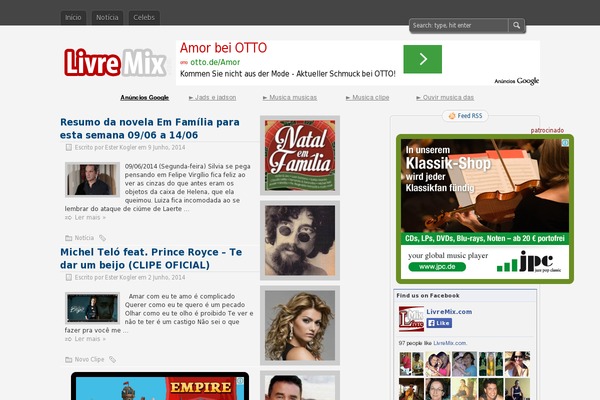
Task: Open the Notícia category link below first post
Action: [84, 238]
